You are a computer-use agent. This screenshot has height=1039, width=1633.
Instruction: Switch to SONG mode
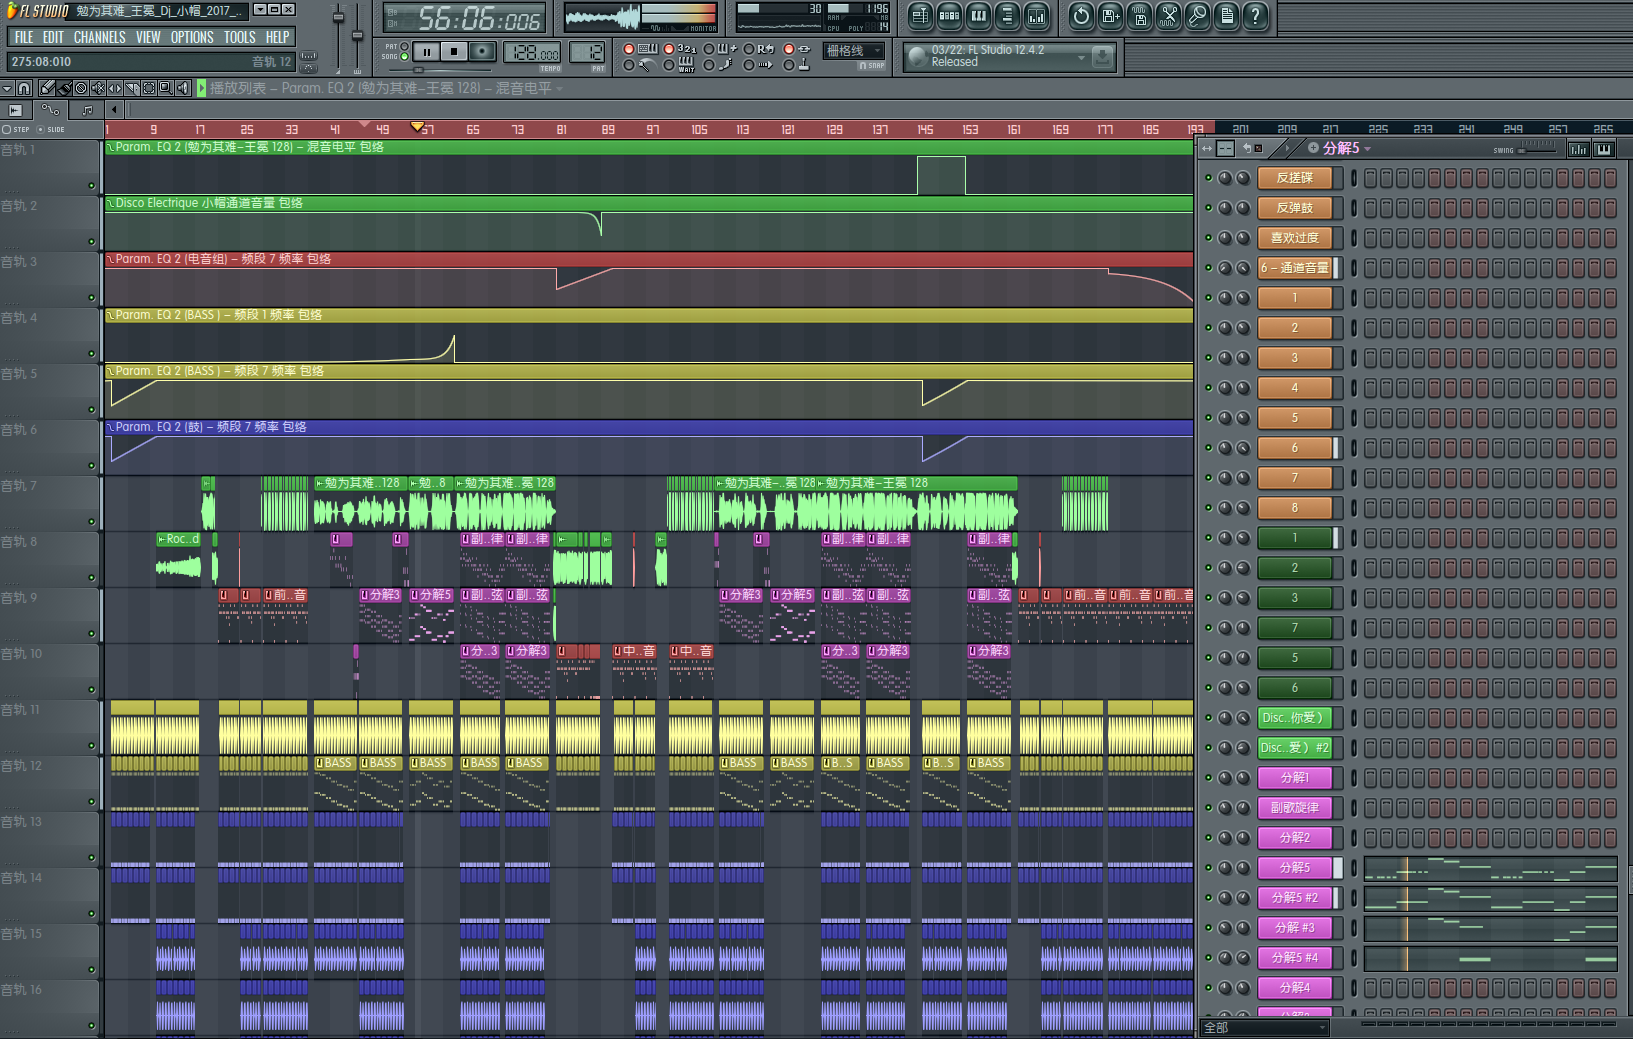[x=404, y=57]
